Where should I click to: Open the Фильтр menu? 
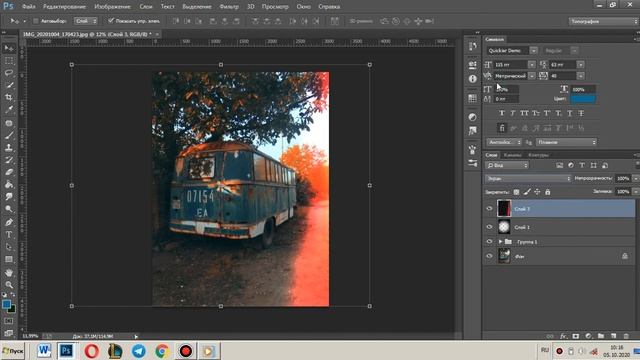click(x=229, y=7)
